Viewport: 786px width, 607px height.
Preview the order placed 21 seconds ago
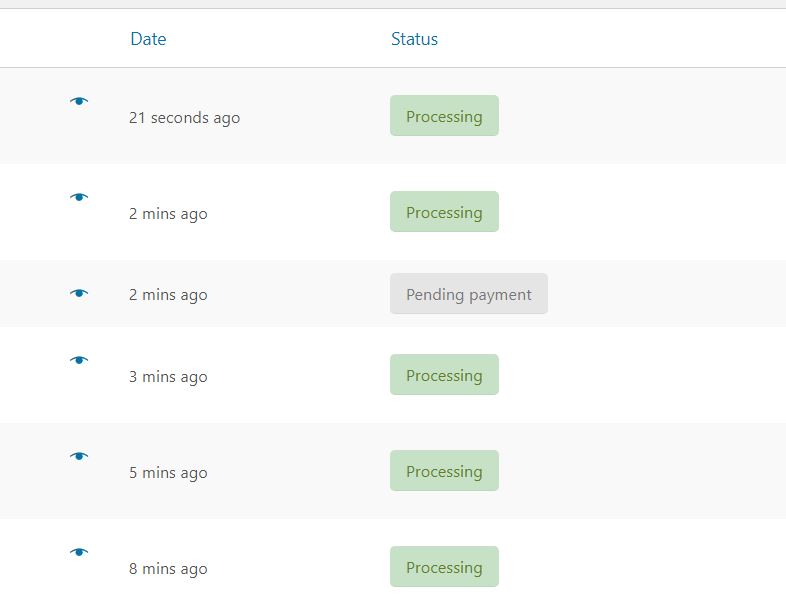point(79,101)
